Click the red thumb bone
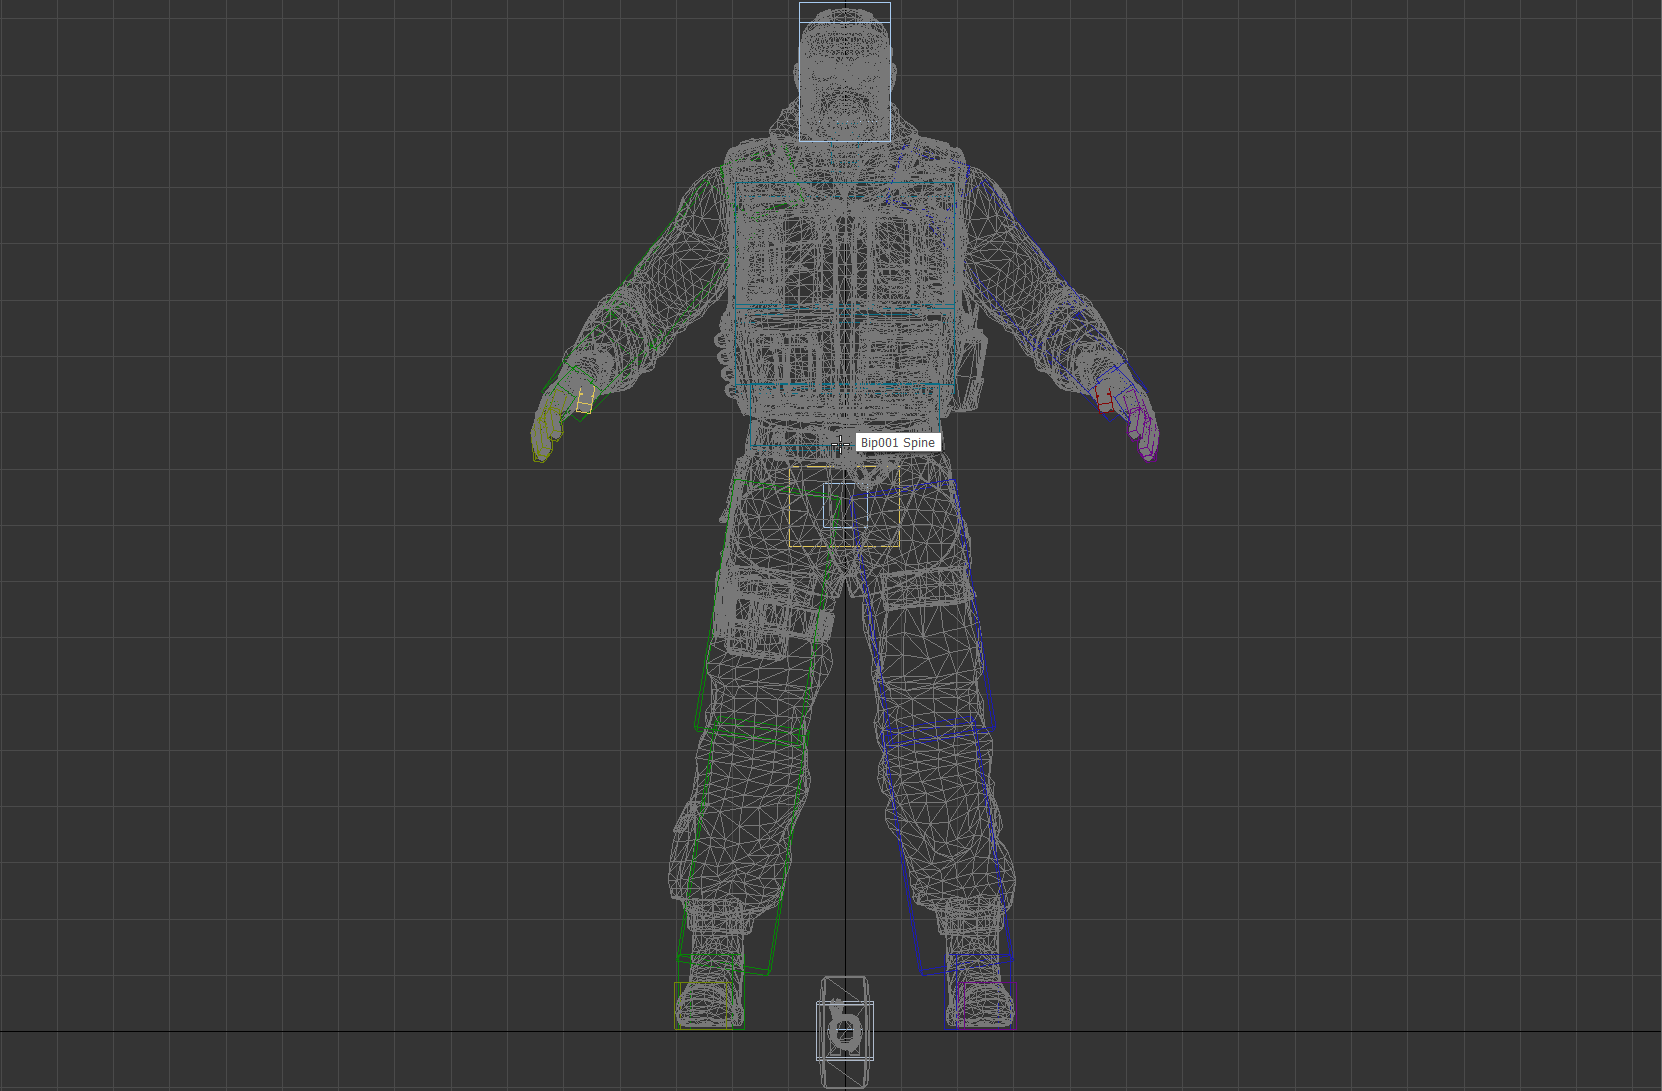This screenshot has width=1662, height=1091. pos(1104,401)
